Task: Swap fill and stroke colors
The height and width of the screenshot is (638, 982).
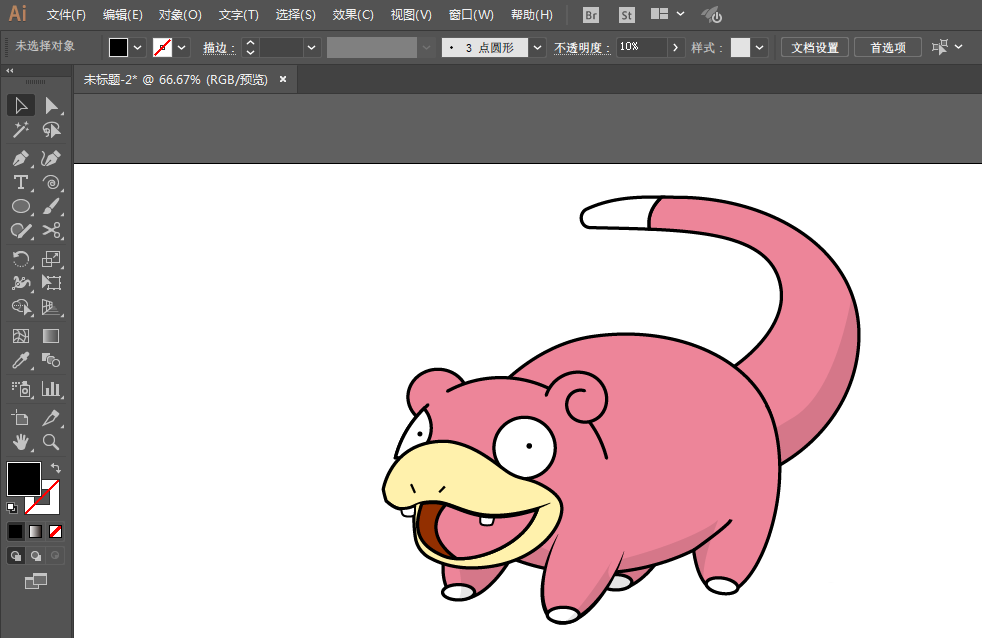Action: click(x=55, y=468)
